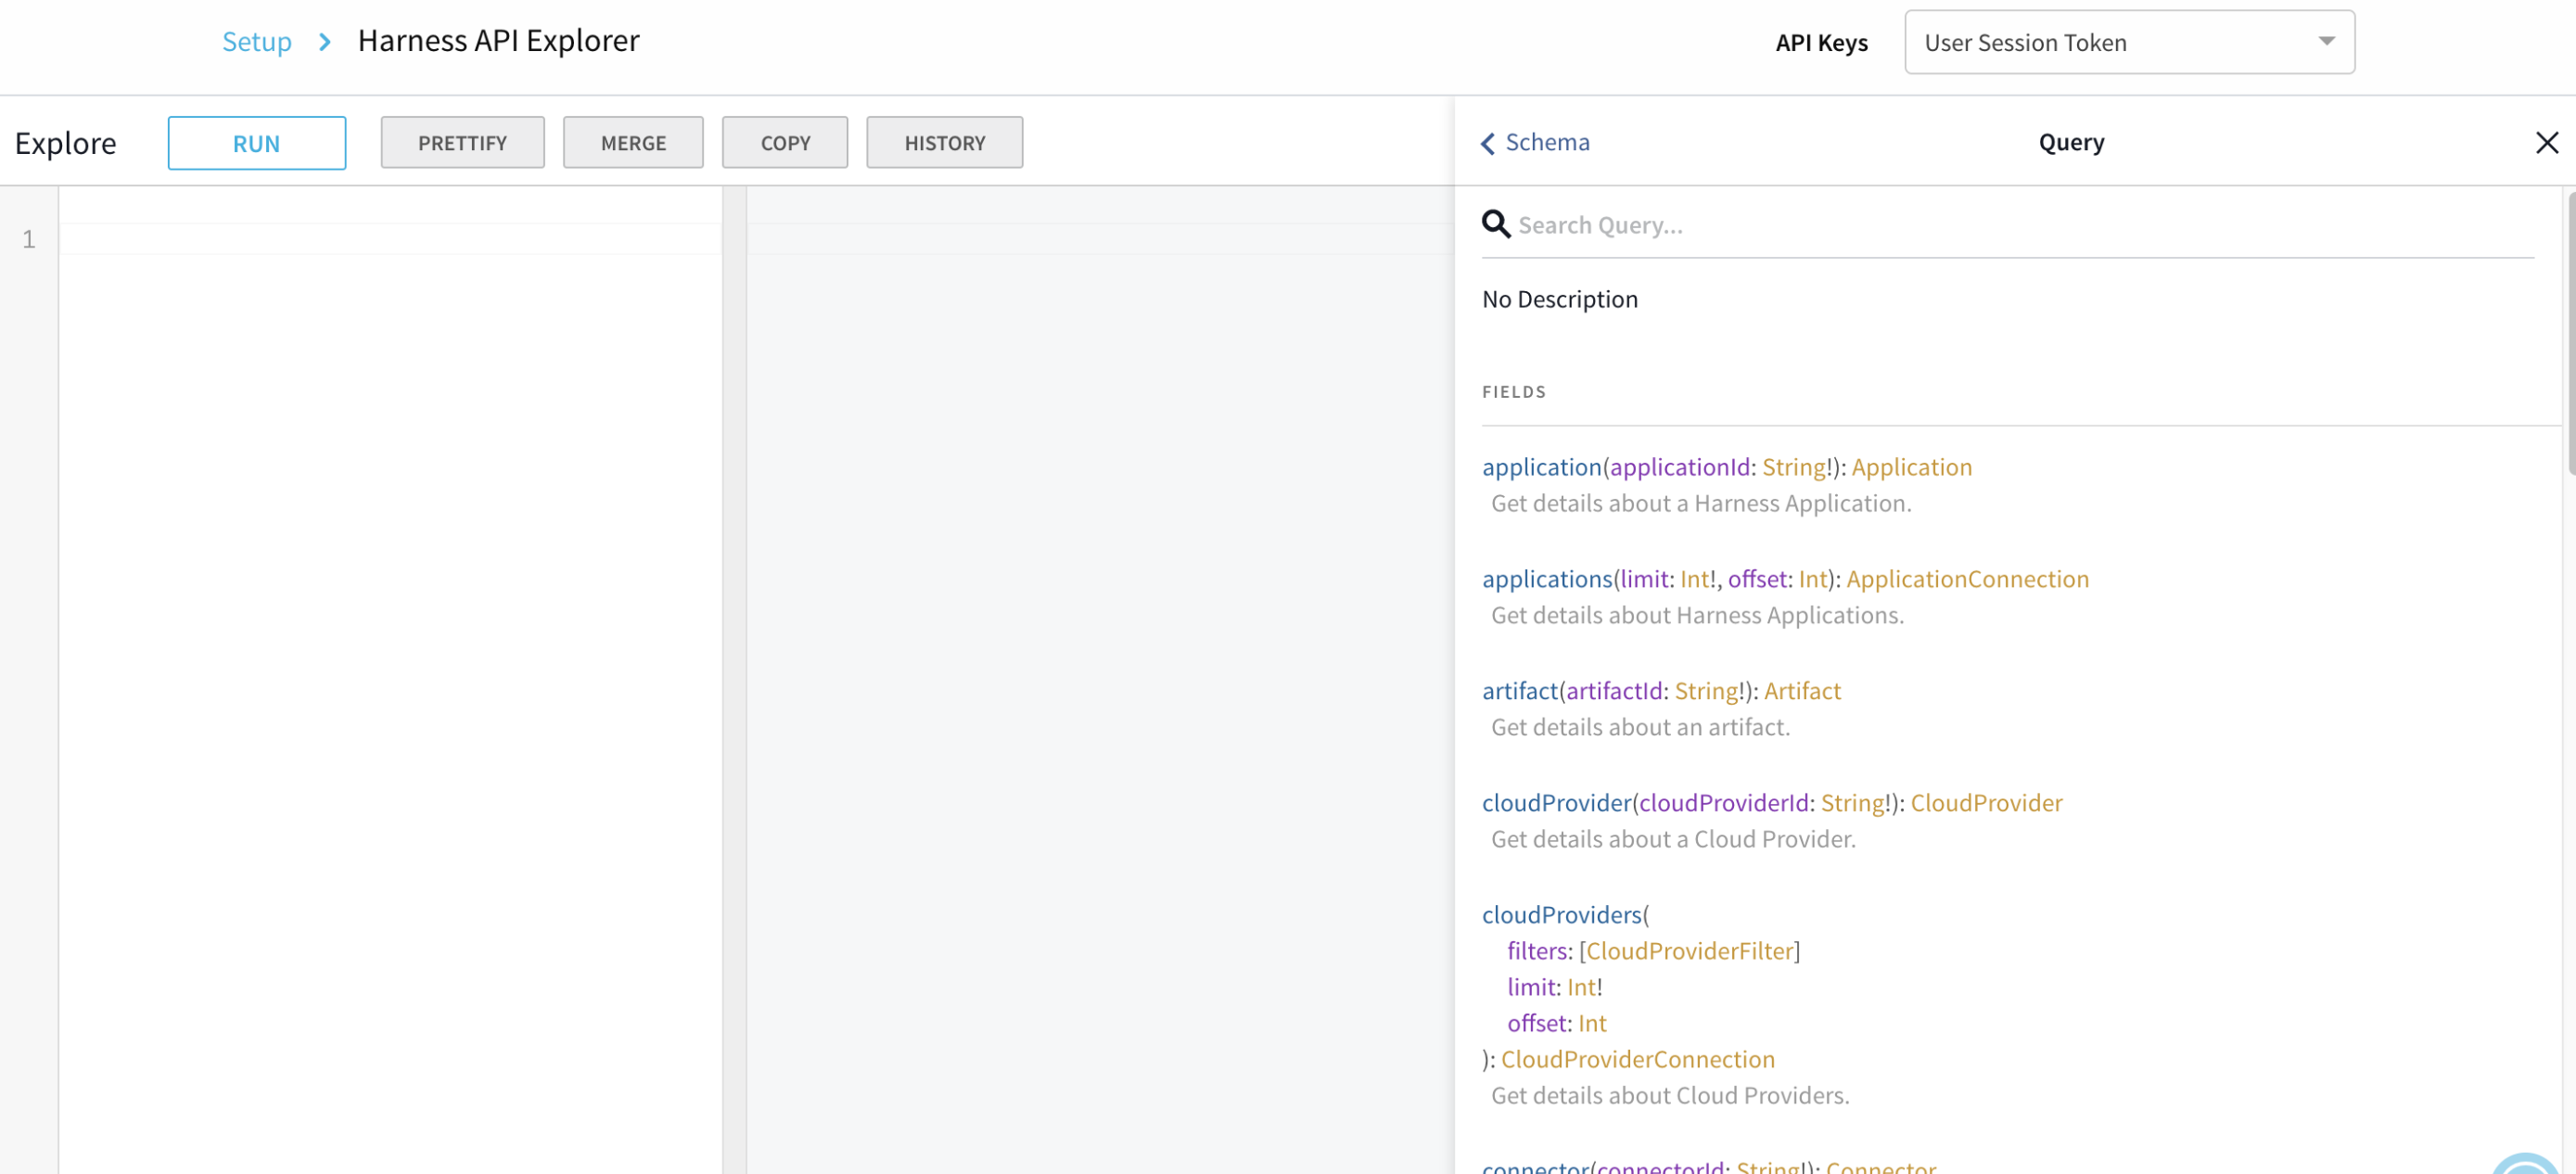
Task: Open the ApplicationConnection type
Action: (1967, 579)
